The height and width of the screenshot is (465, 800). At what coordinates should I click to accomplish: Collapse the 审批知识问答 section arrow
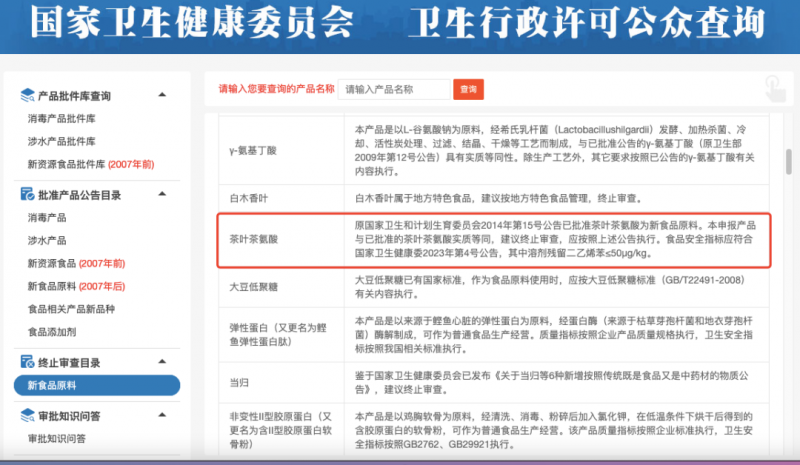point(162,414)
